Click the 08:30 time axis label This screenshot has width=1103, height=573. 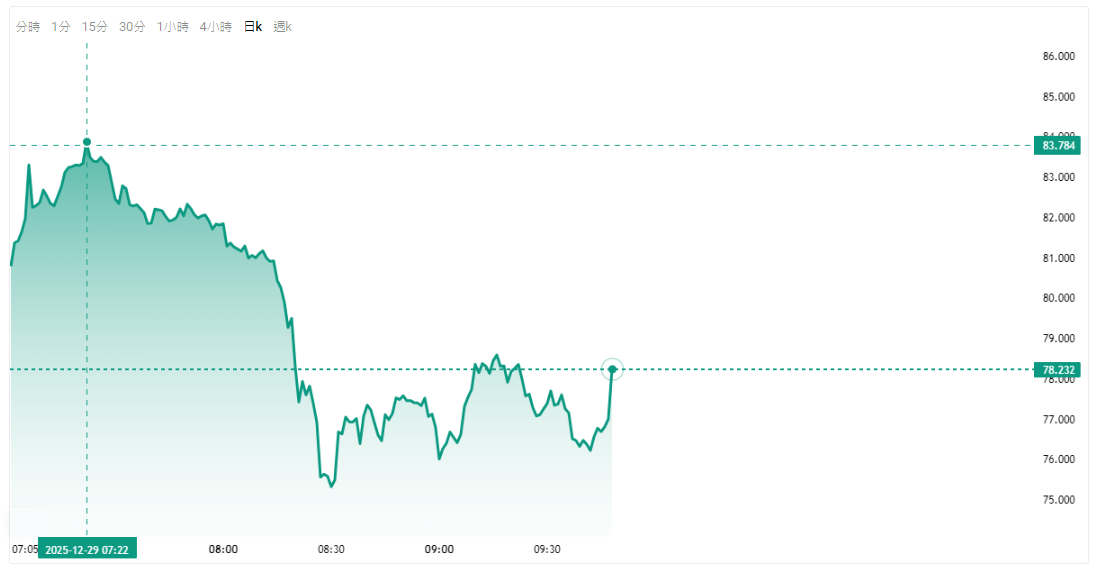331,549
